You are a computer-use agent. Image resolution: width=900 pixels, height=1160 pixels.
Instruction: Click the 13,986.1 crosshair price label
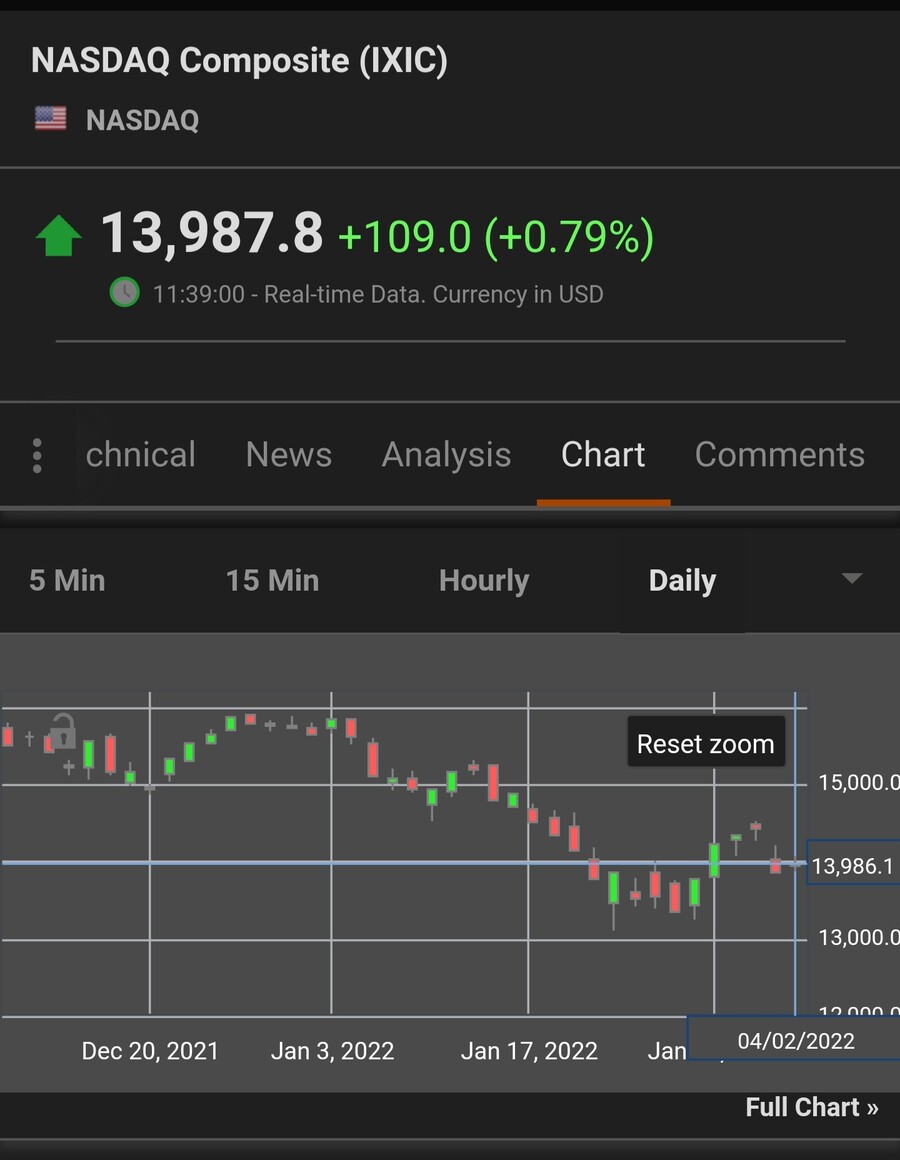852,866
